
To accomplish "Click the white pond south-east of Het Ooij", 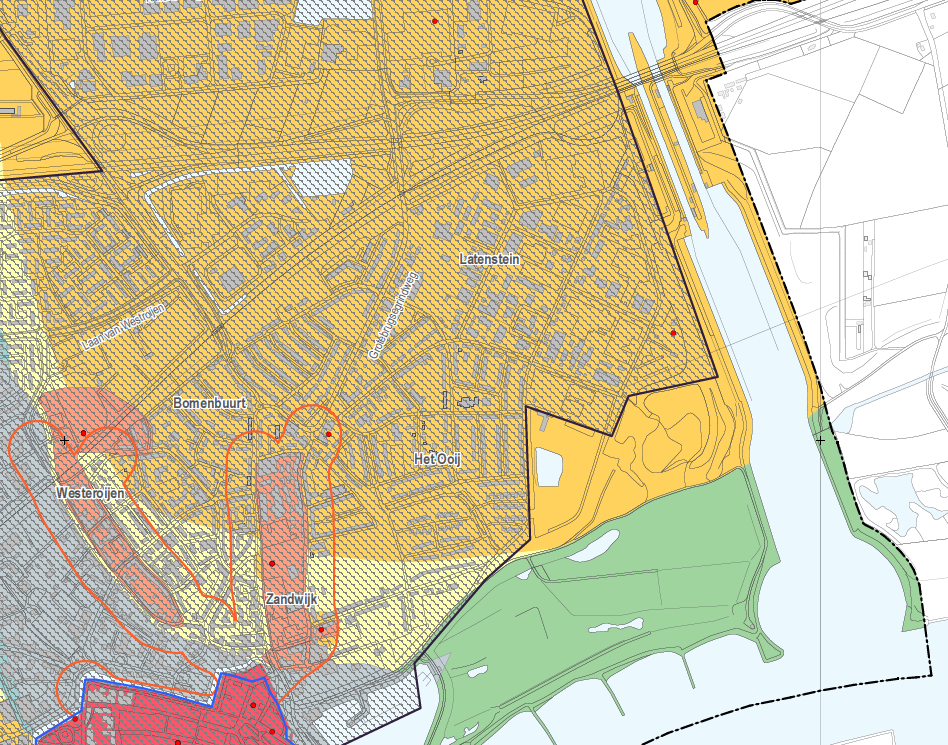I will point(551,467).
